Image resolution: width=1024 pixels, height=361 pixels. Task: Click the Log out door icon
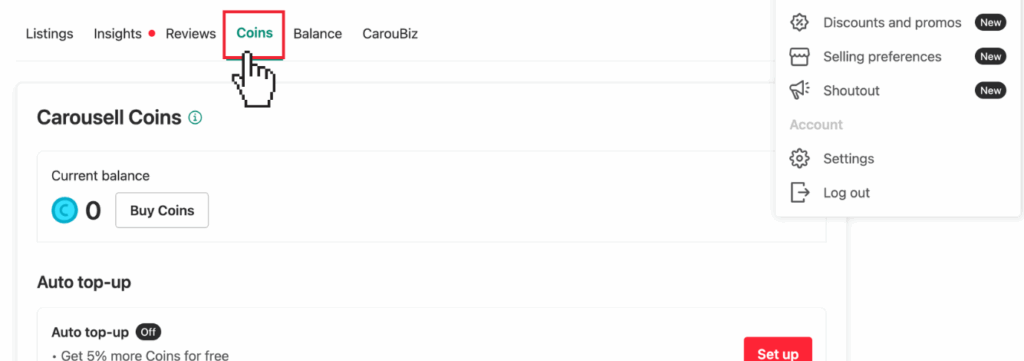pos(799,193)
